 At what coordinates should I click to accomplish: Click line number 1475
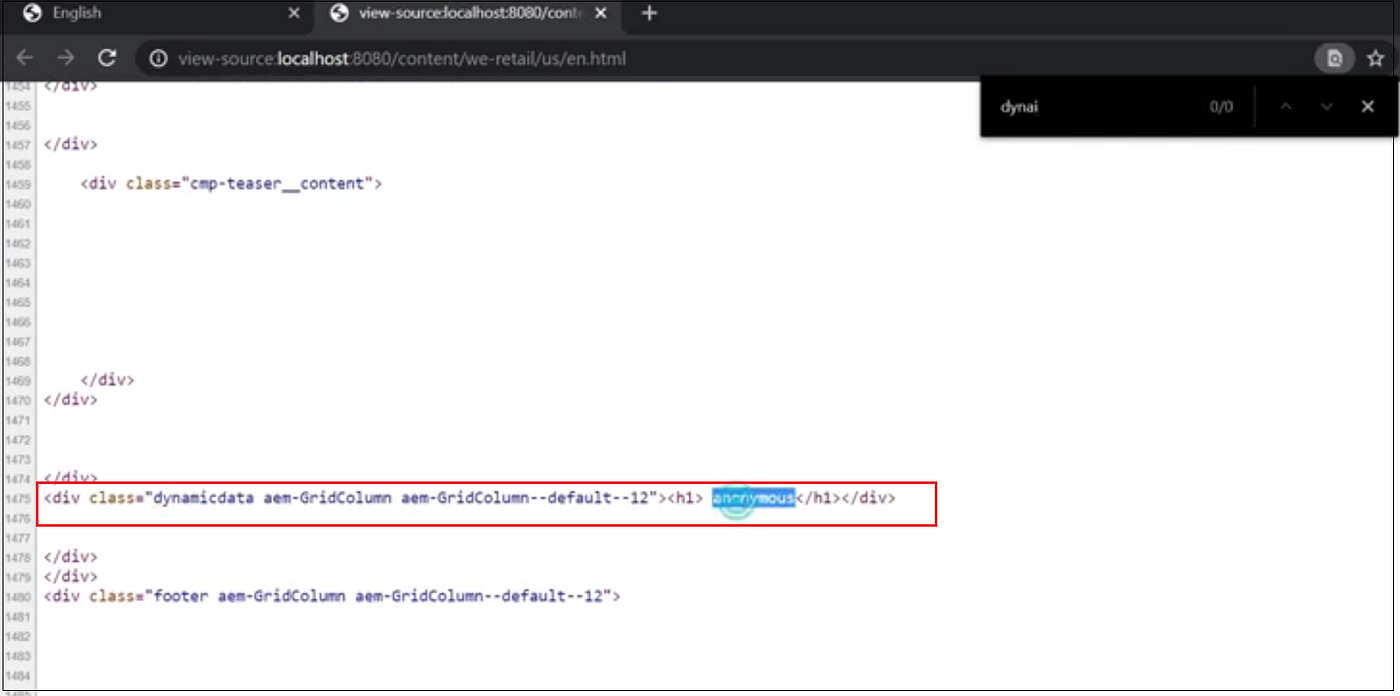coord(18,498)
